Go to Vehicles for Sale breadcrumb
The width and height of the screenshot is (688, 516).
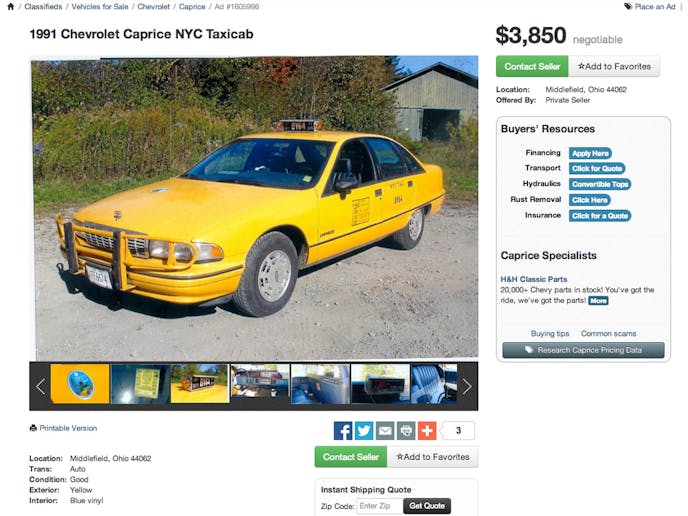pos(100,7)
